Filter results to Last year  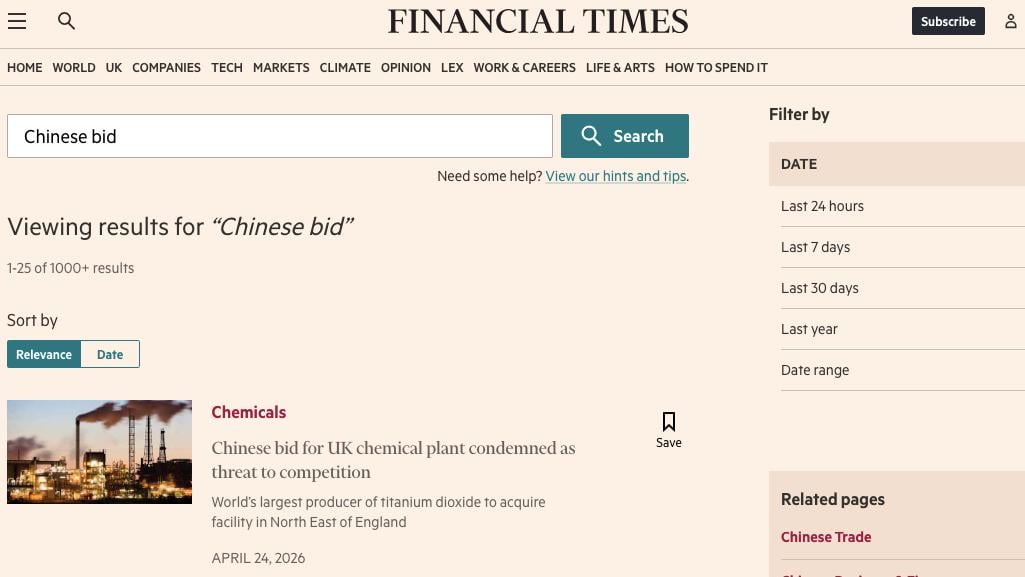[809, 329]
